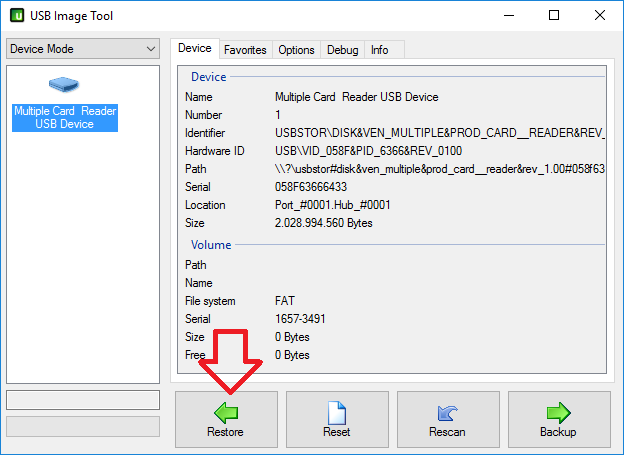
Task: Click Location value Port_#0001.Hub_#0001
Action: pyautogui.click(x=333, y=205)
